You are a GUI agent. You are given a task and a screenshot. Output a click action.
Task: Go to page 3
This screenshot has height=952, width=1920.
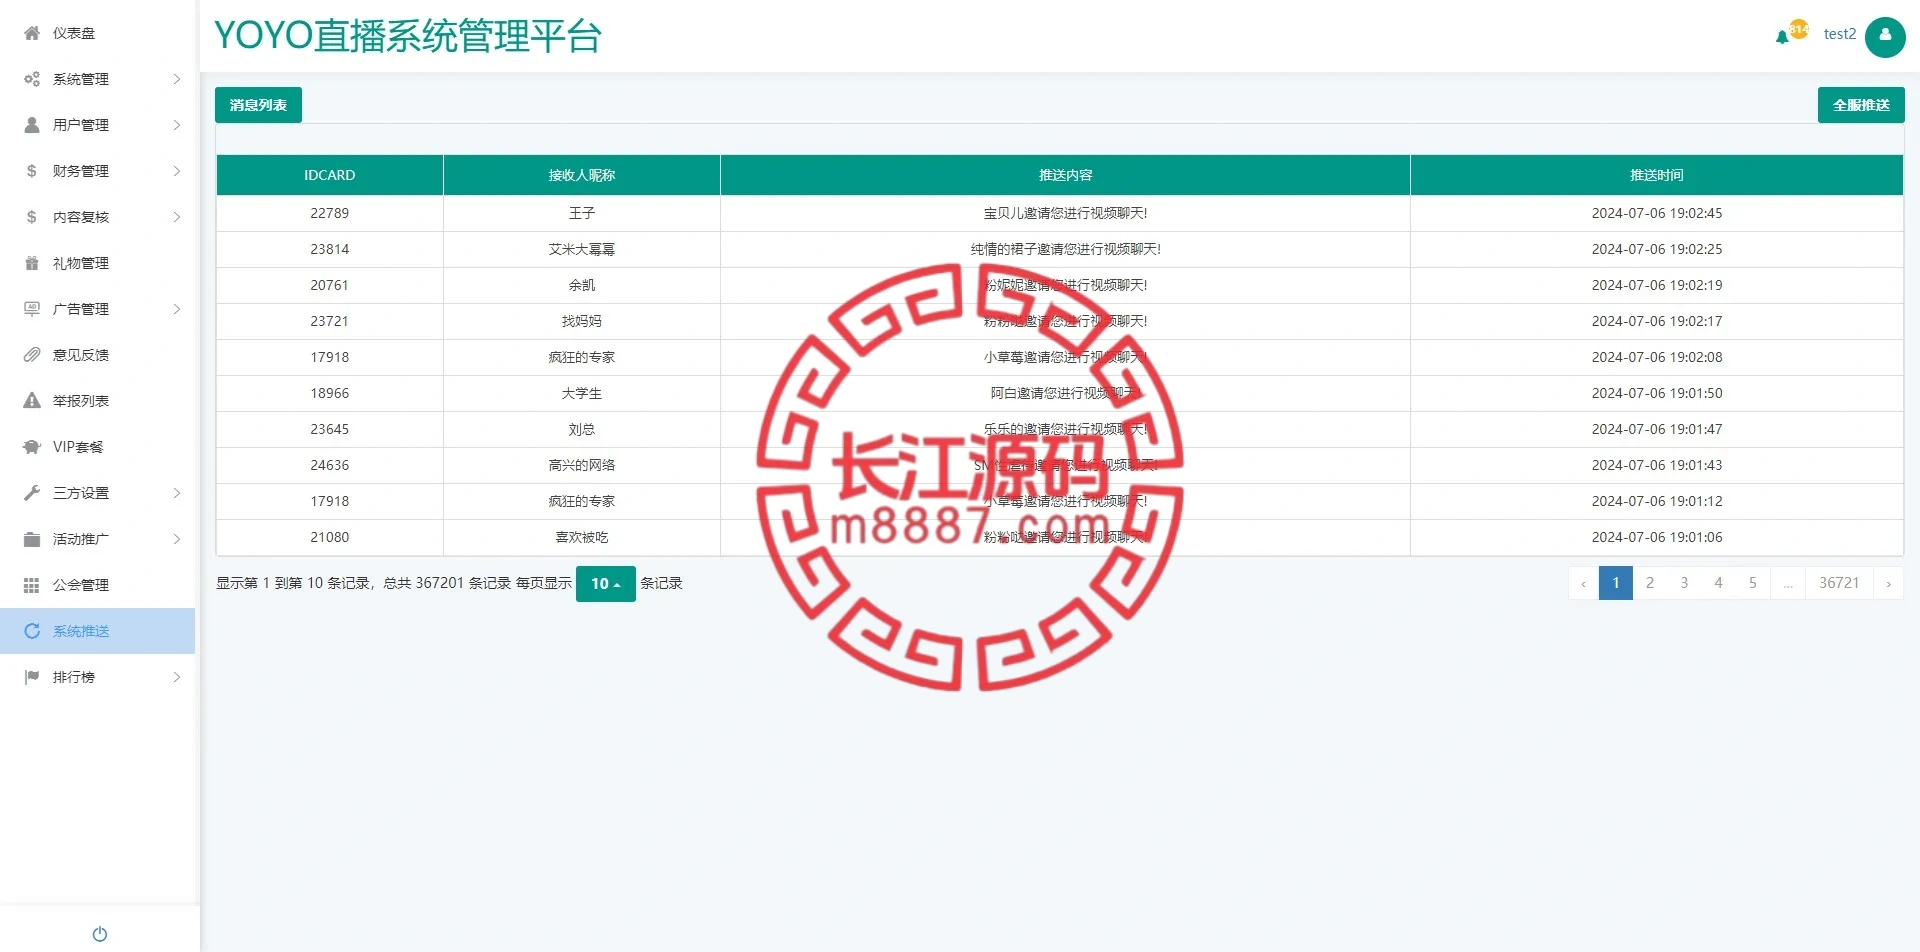(1684, 583)
